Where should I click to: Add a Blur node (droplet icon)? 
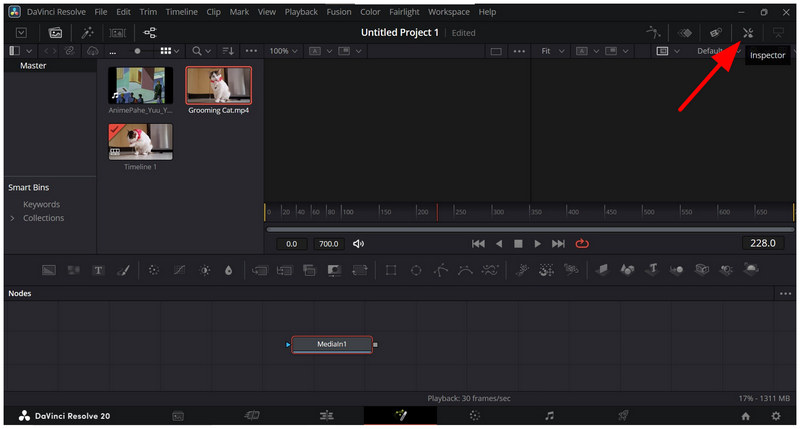[229, 270]
